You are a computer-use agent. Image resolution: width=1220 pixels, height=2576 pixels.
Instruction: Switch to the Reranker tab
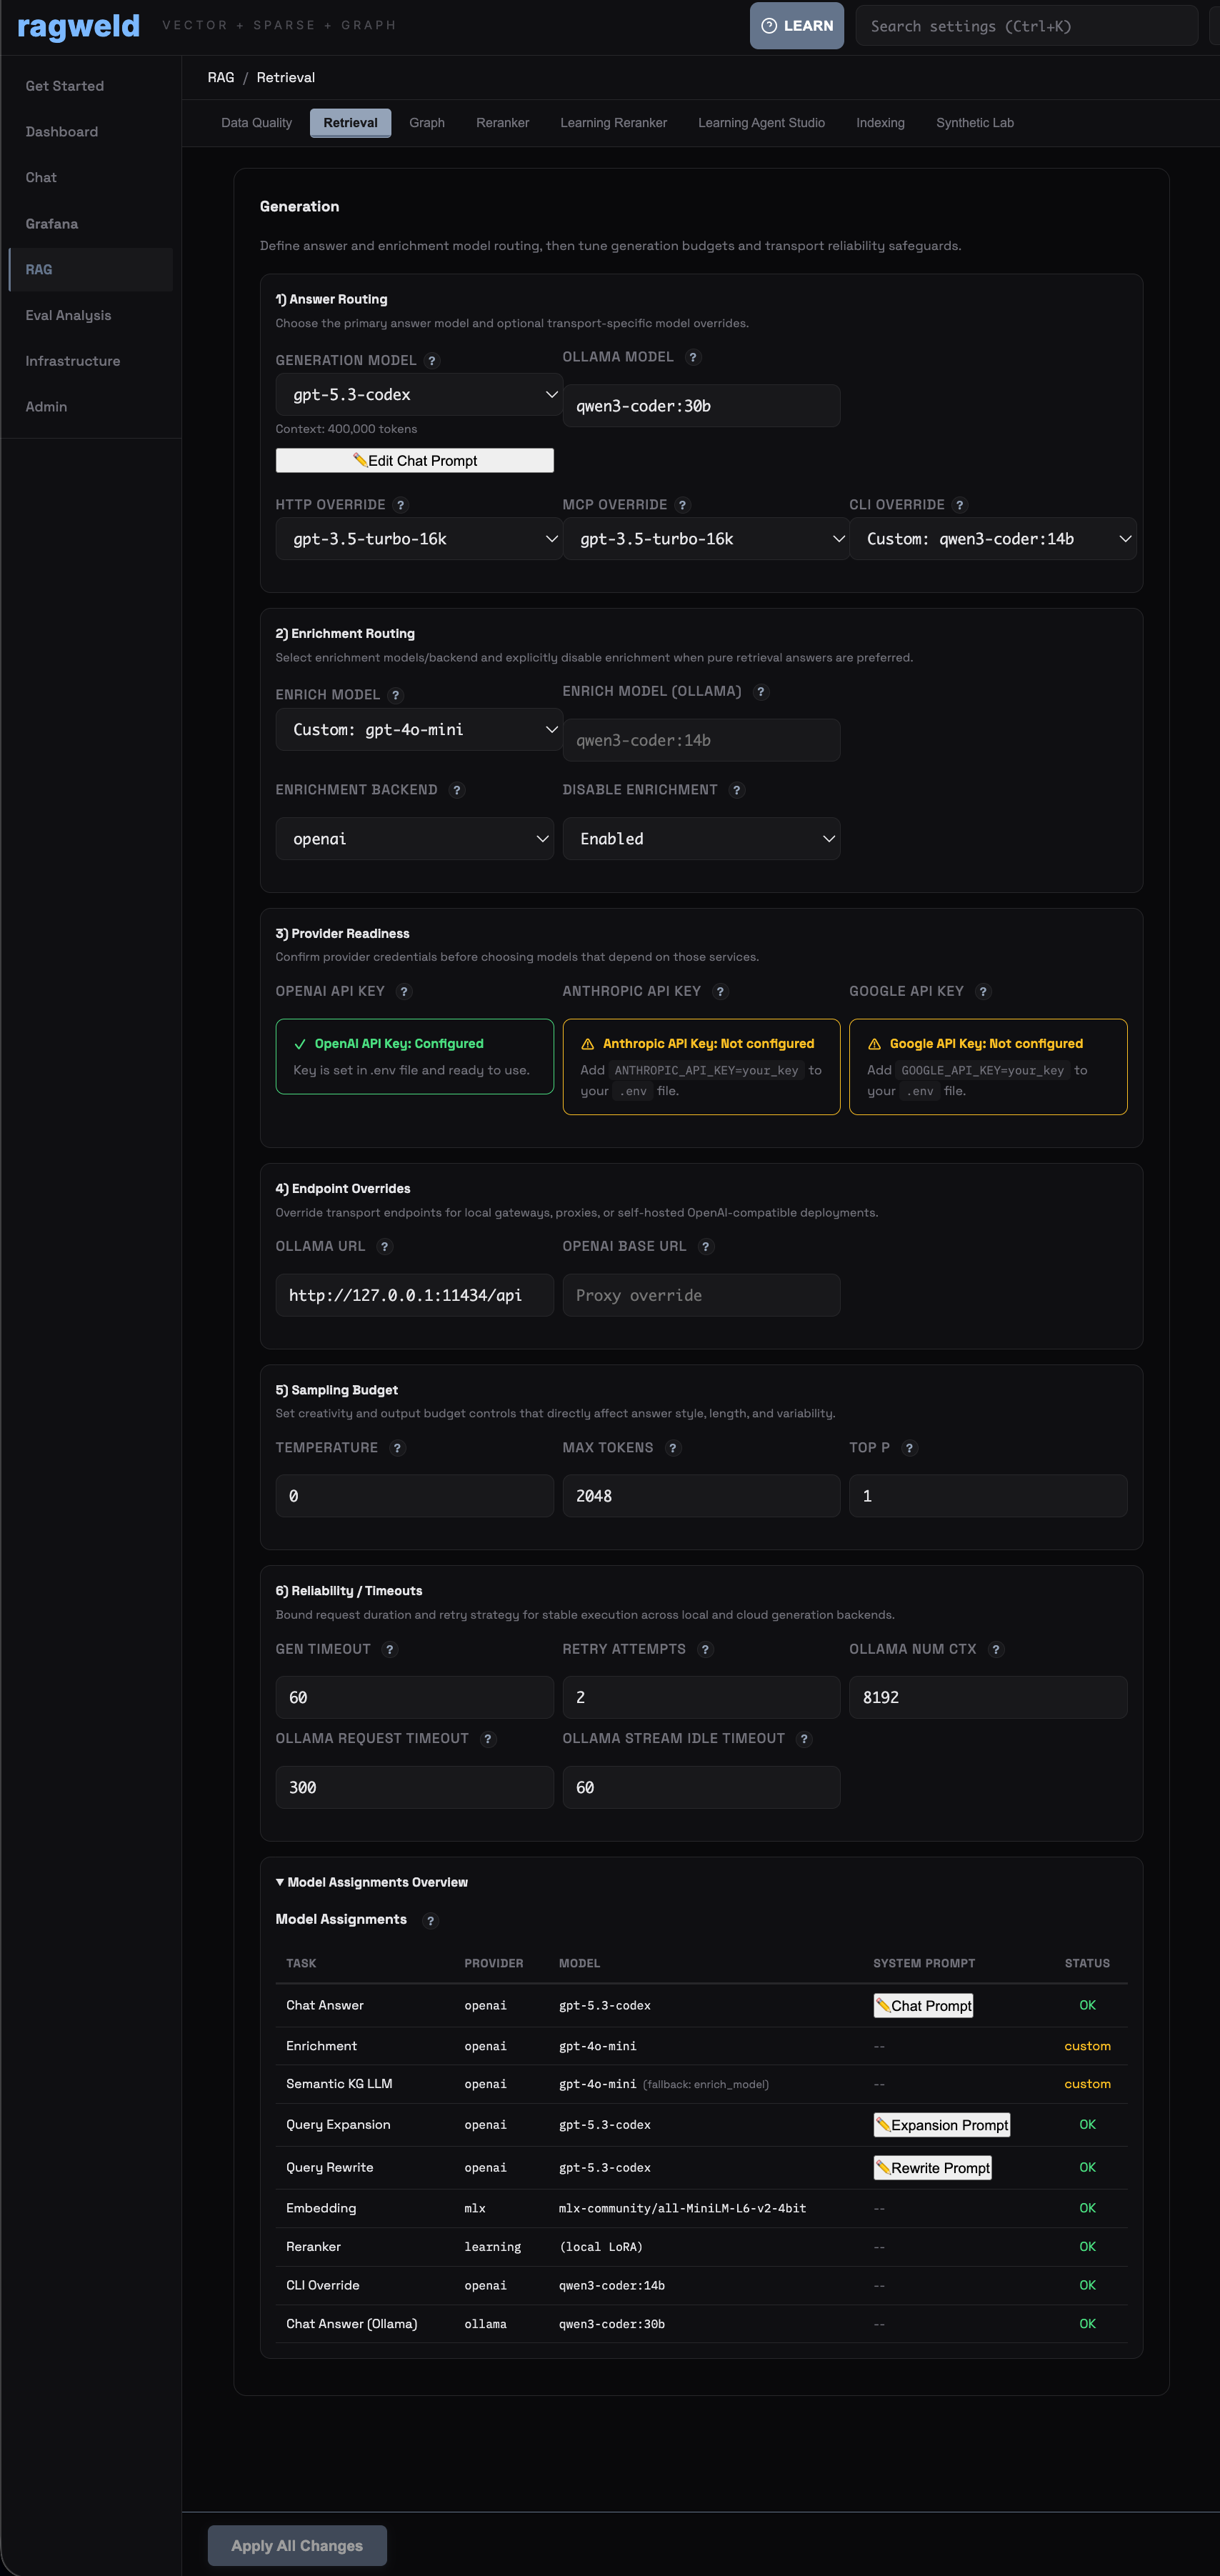502,123
